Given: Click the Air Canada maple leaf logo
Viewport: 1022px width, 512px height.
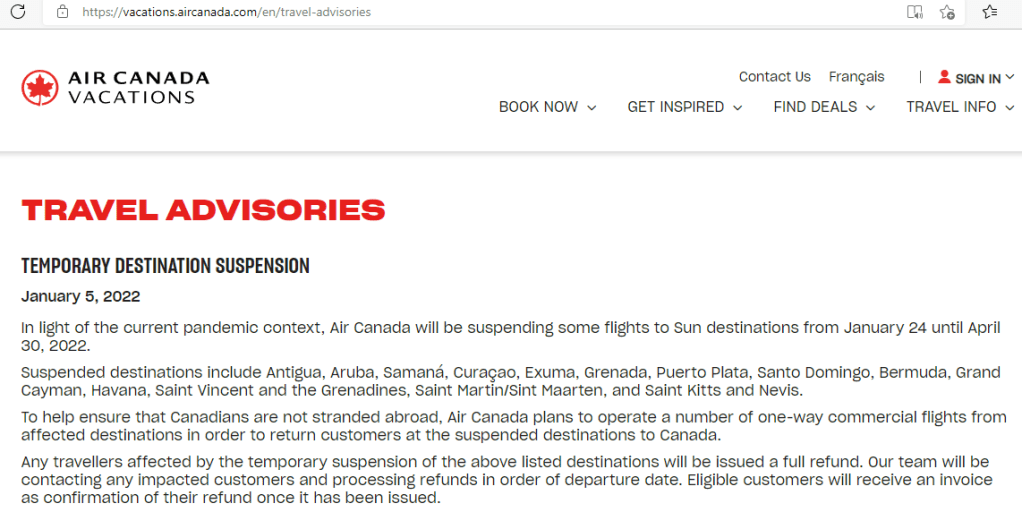Looking at the screenshot, I should [40, 88].
